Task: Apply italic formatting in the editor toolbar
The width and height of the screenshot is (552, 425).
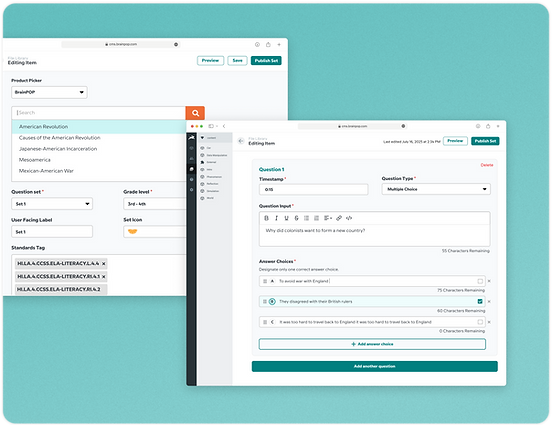Action: pyautogui.click(x=276, y=218)
